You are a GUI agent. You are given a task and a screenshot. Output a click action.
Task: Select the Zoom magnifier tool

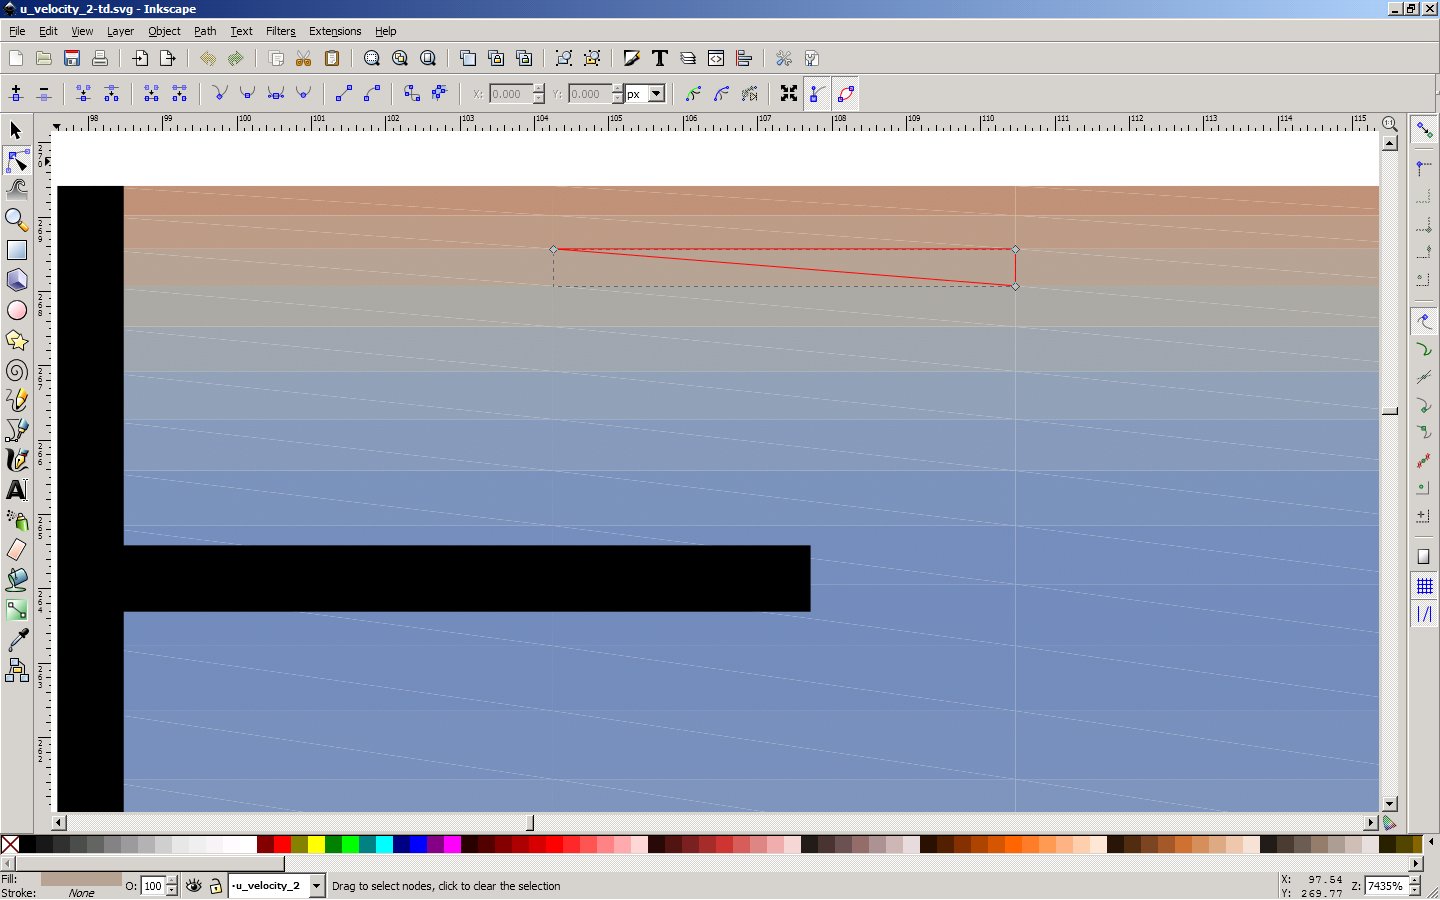(16, 220)
